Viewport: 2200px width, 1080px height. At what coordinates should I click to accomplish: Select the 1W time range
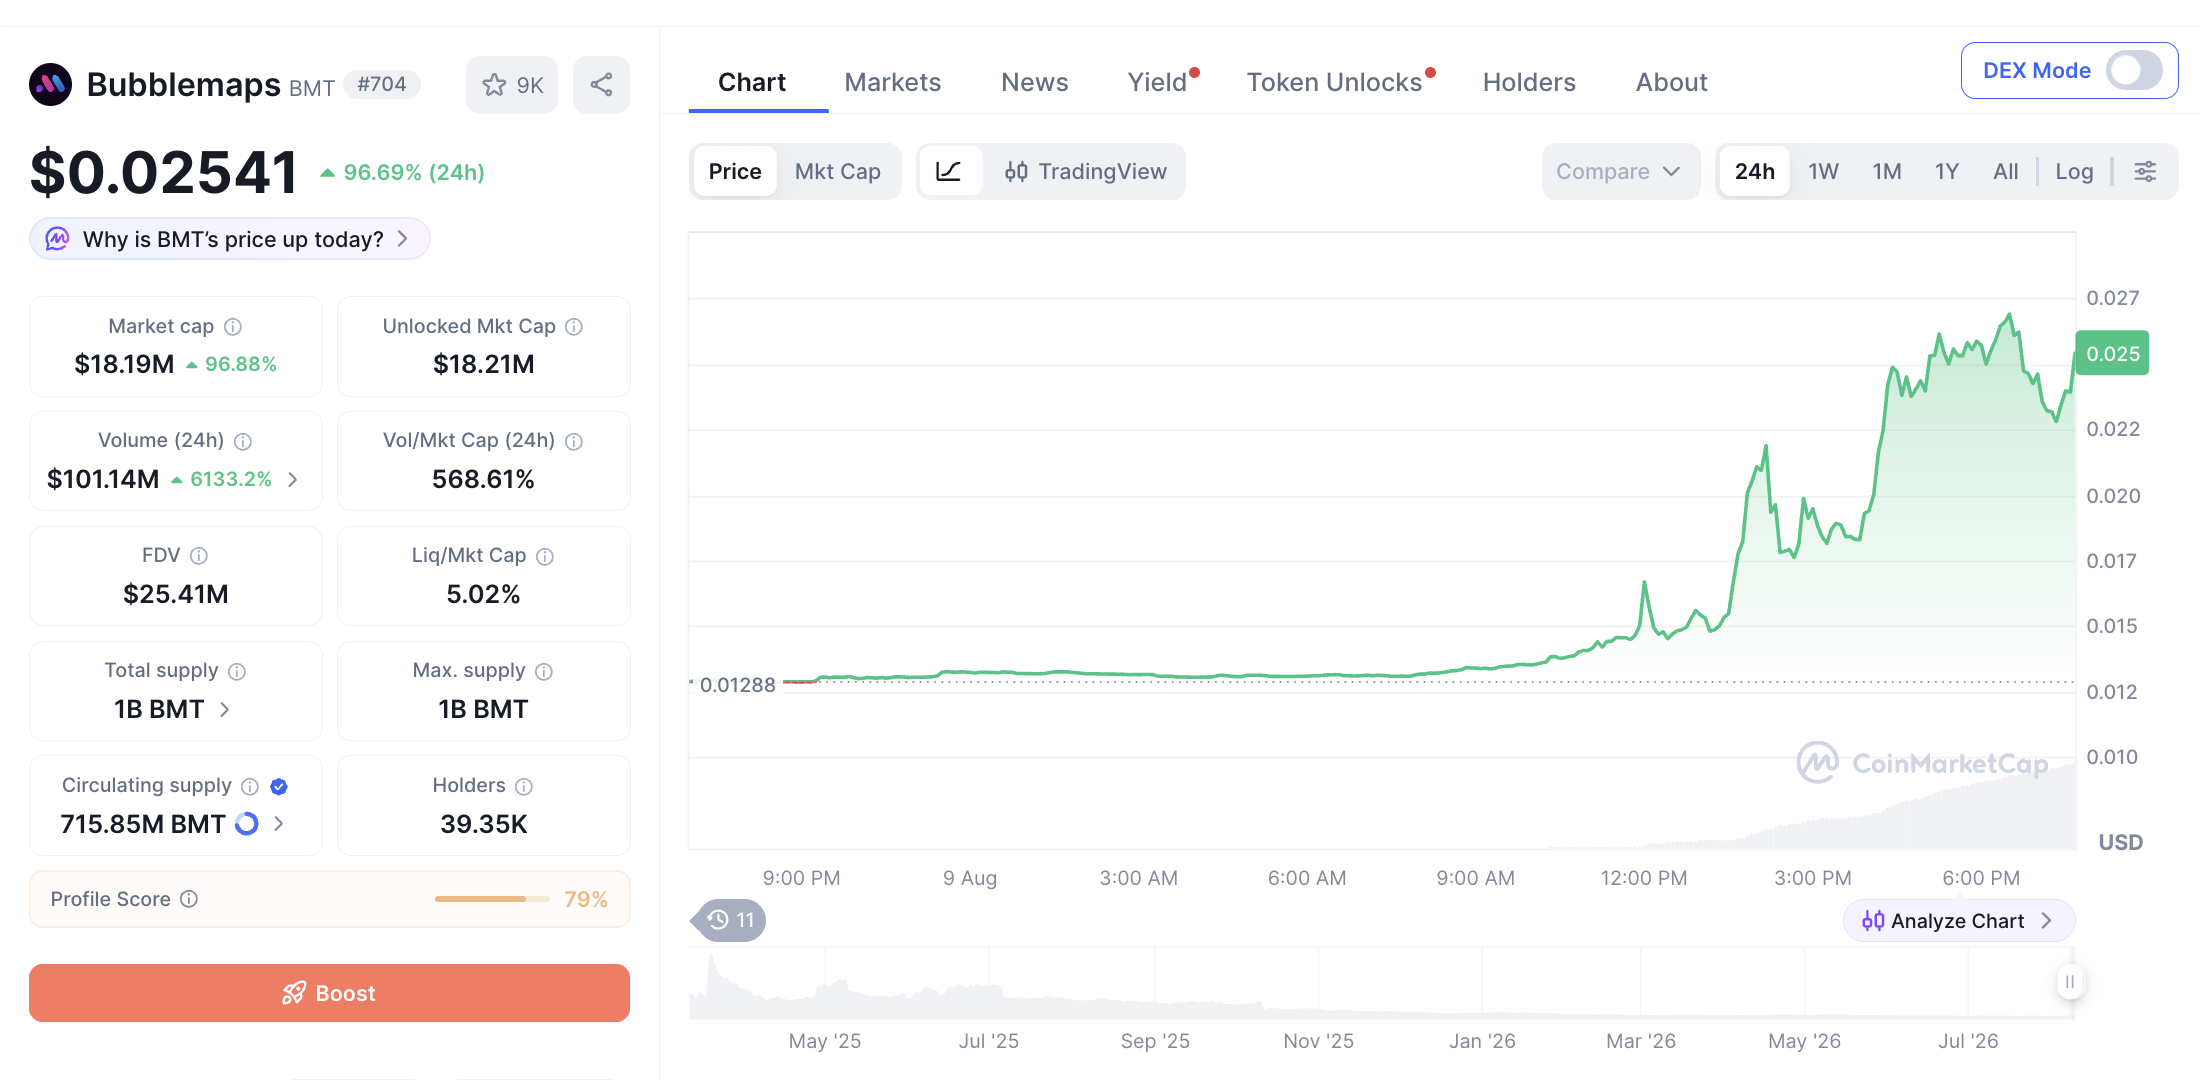pos(1823,172)
